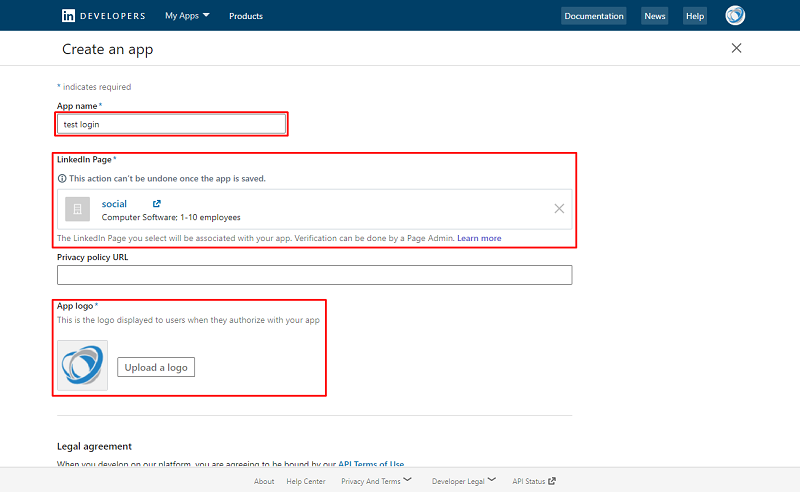Click the Upload a logo button

(x=156, y=367)
